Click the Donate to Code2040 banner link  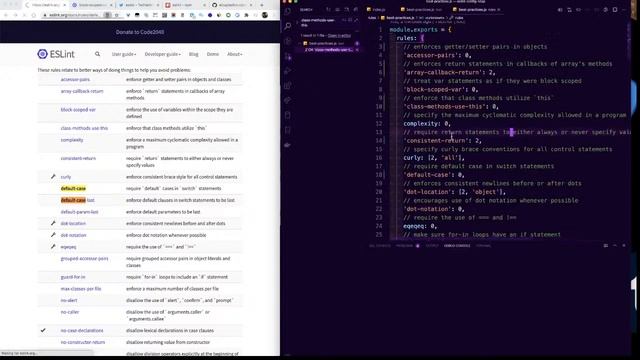point(140,32)
